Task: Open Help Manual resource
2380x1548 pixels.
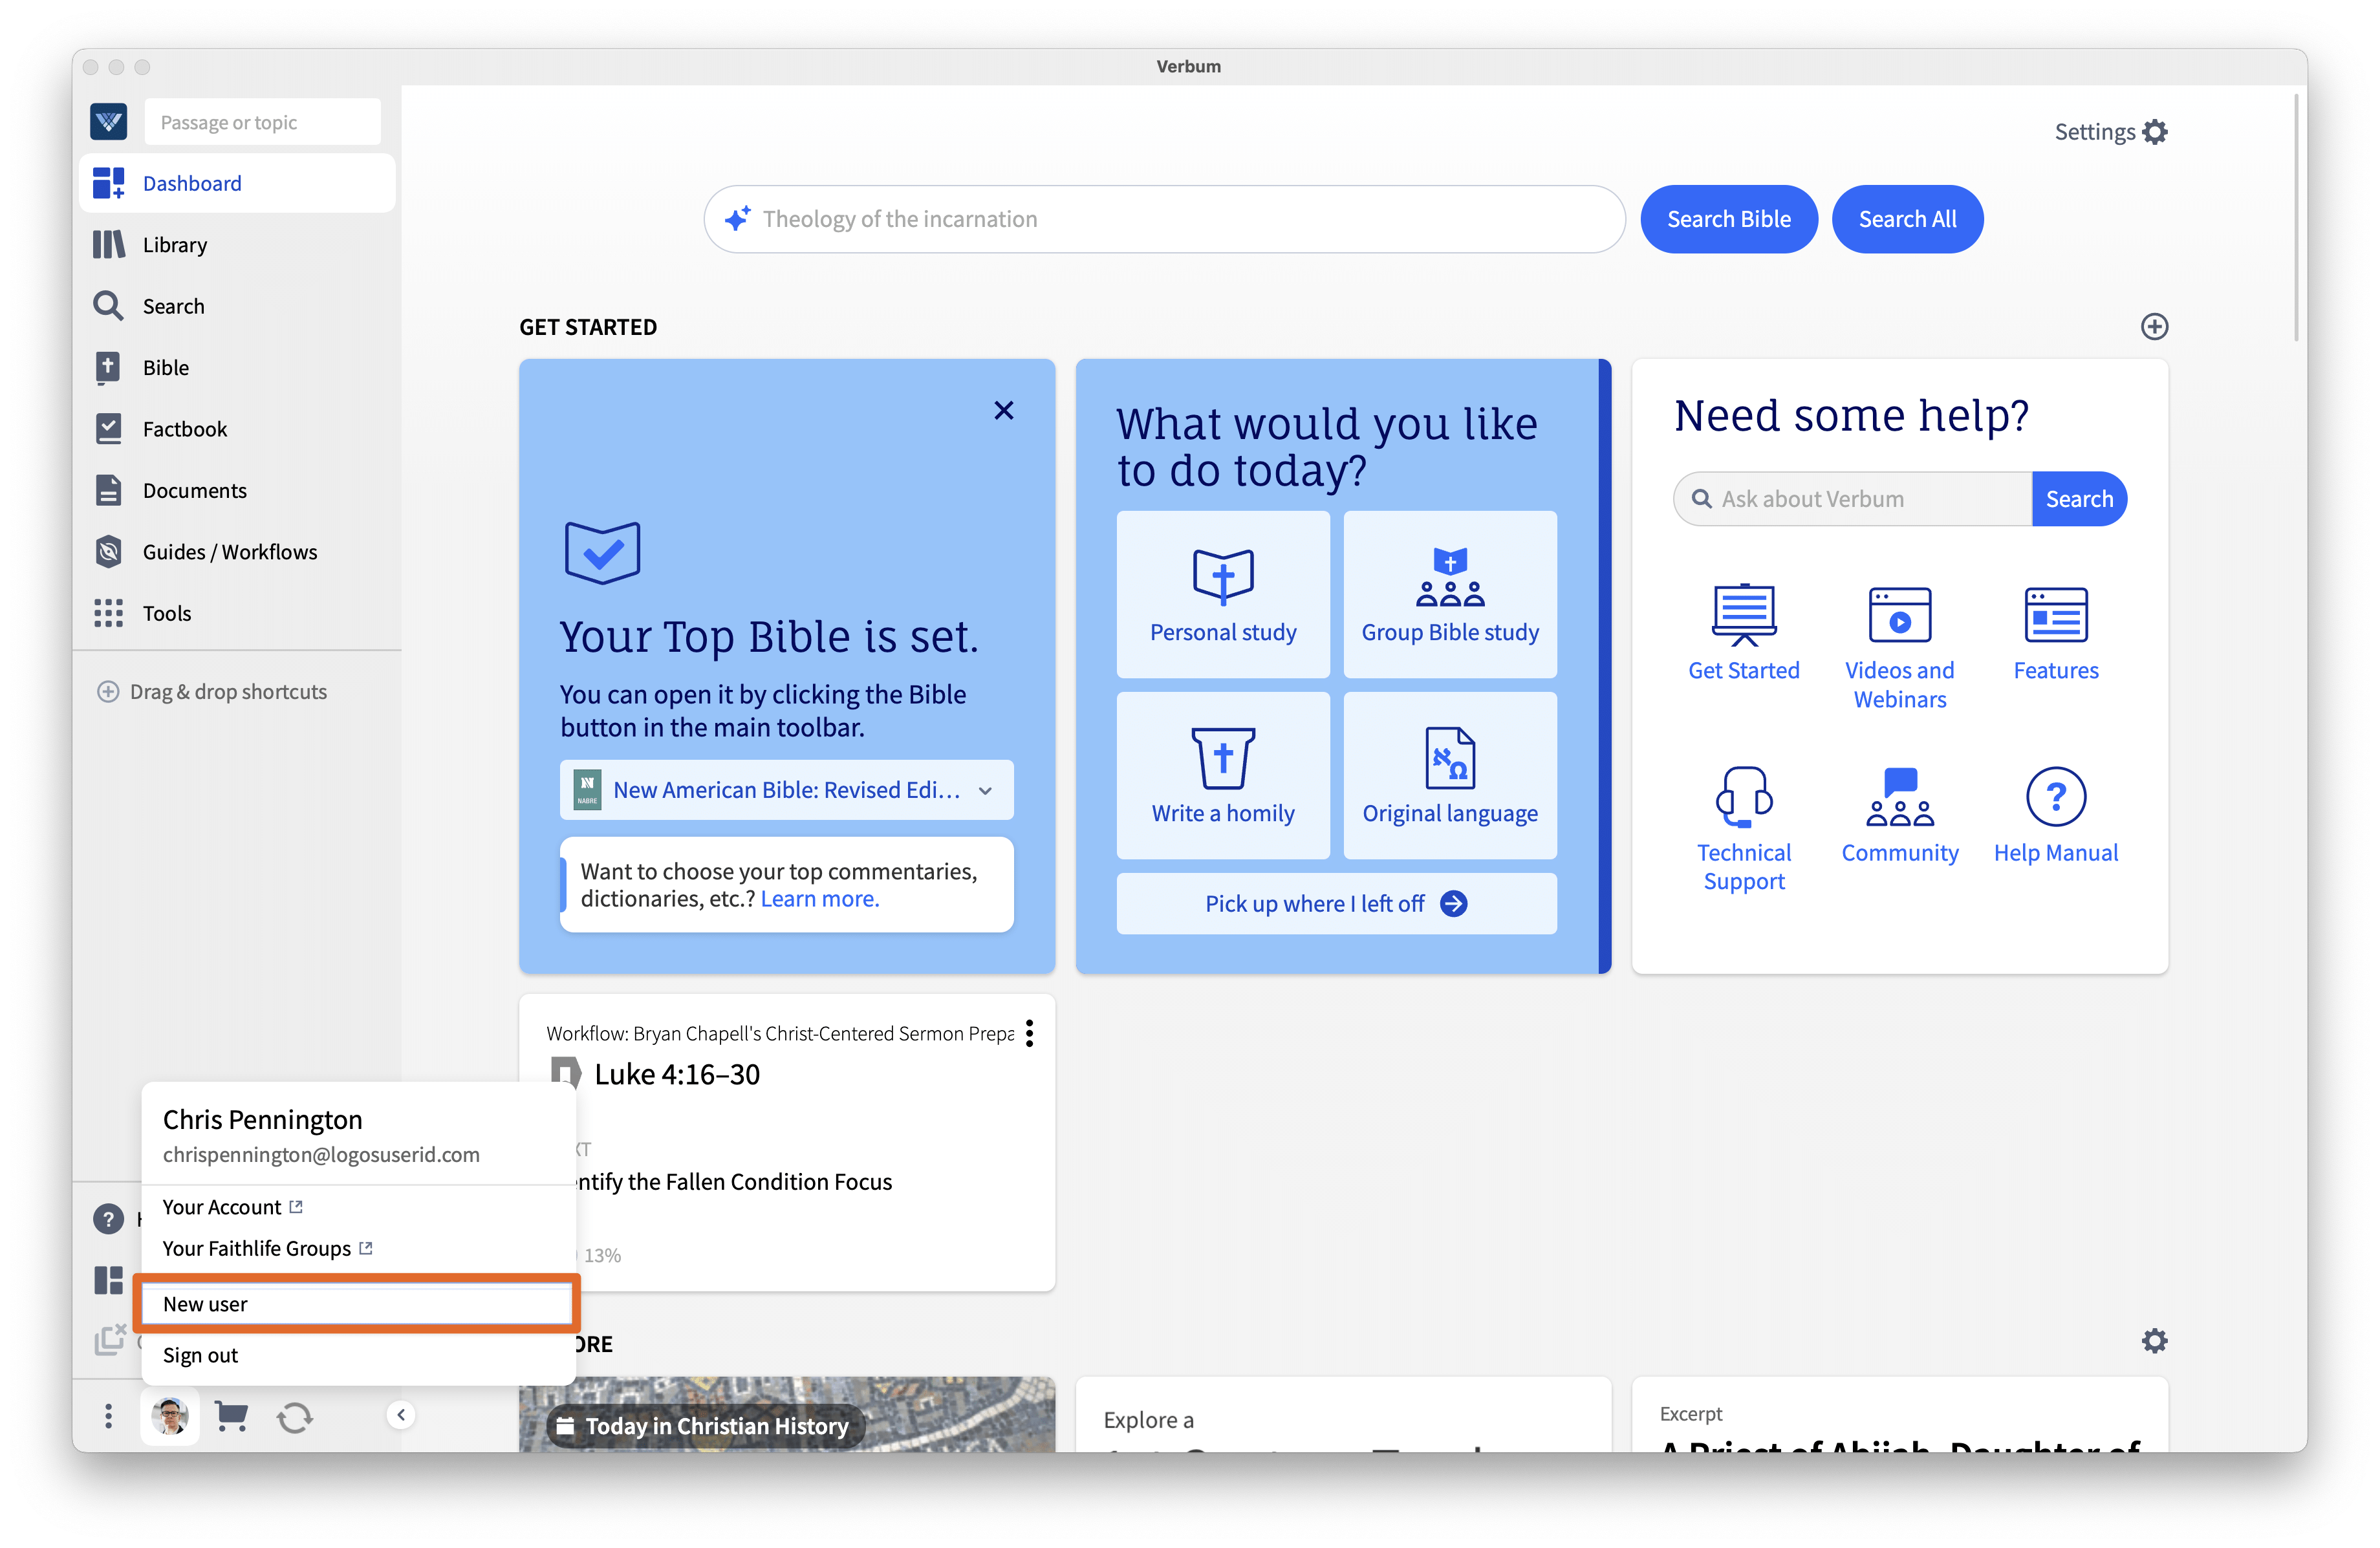Action: tap(2055, 816)
